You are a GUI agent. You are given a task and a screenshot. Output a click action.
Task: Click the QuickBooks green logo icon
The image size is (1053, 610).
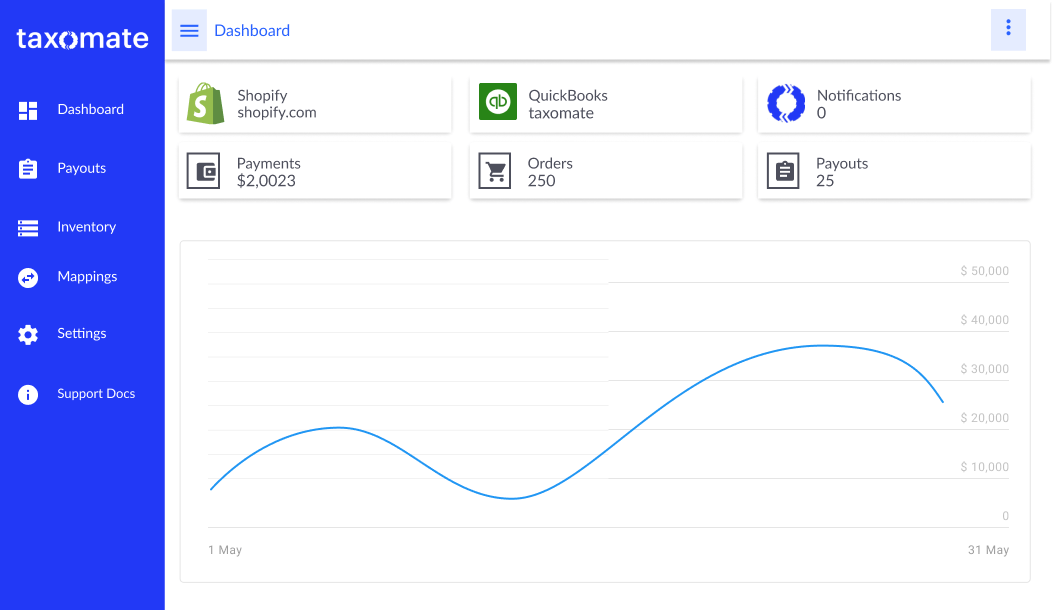498,101
